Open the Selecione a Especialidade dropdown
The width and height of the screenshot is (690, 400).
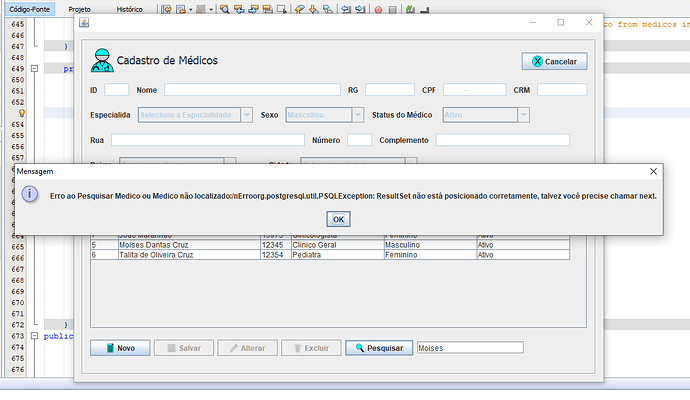[195, 115]
